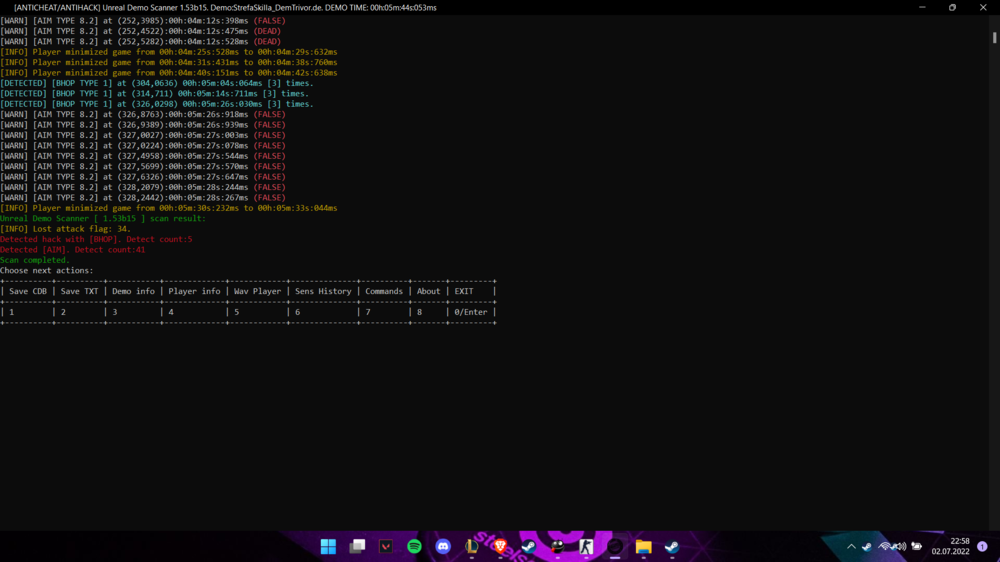Click the 'Wav Player' option in the menu
Viewport: 1000px width, 562px height.
point(257,292)
